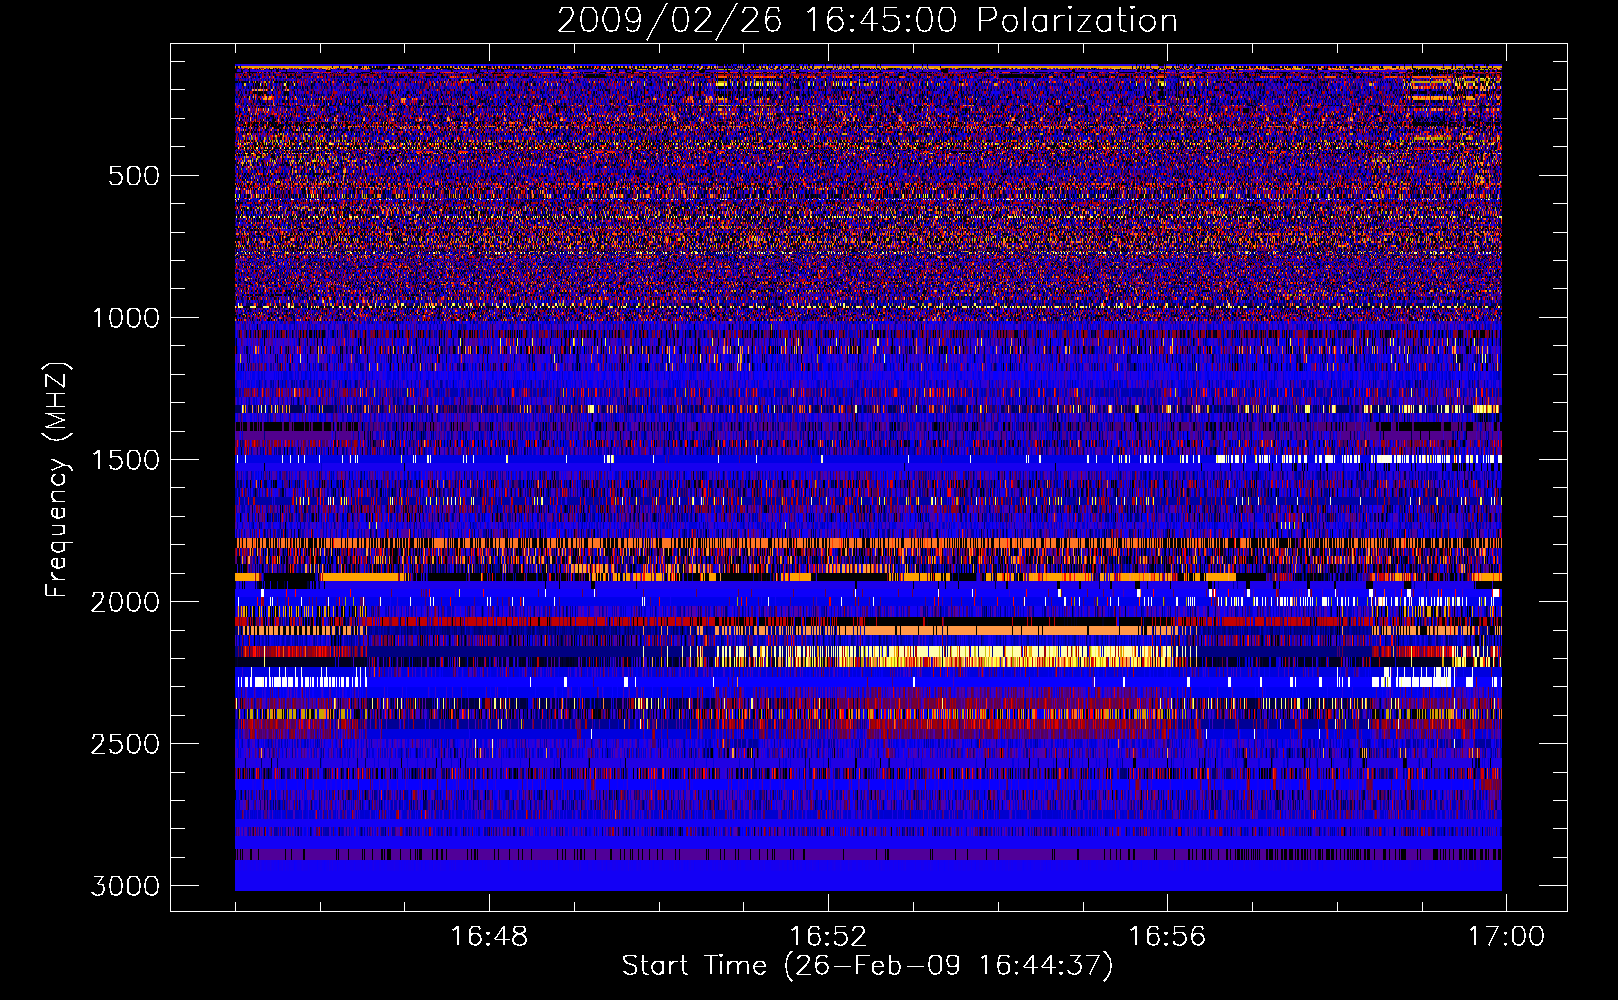Click the 17:00 time tick label

coord(1506,937)
